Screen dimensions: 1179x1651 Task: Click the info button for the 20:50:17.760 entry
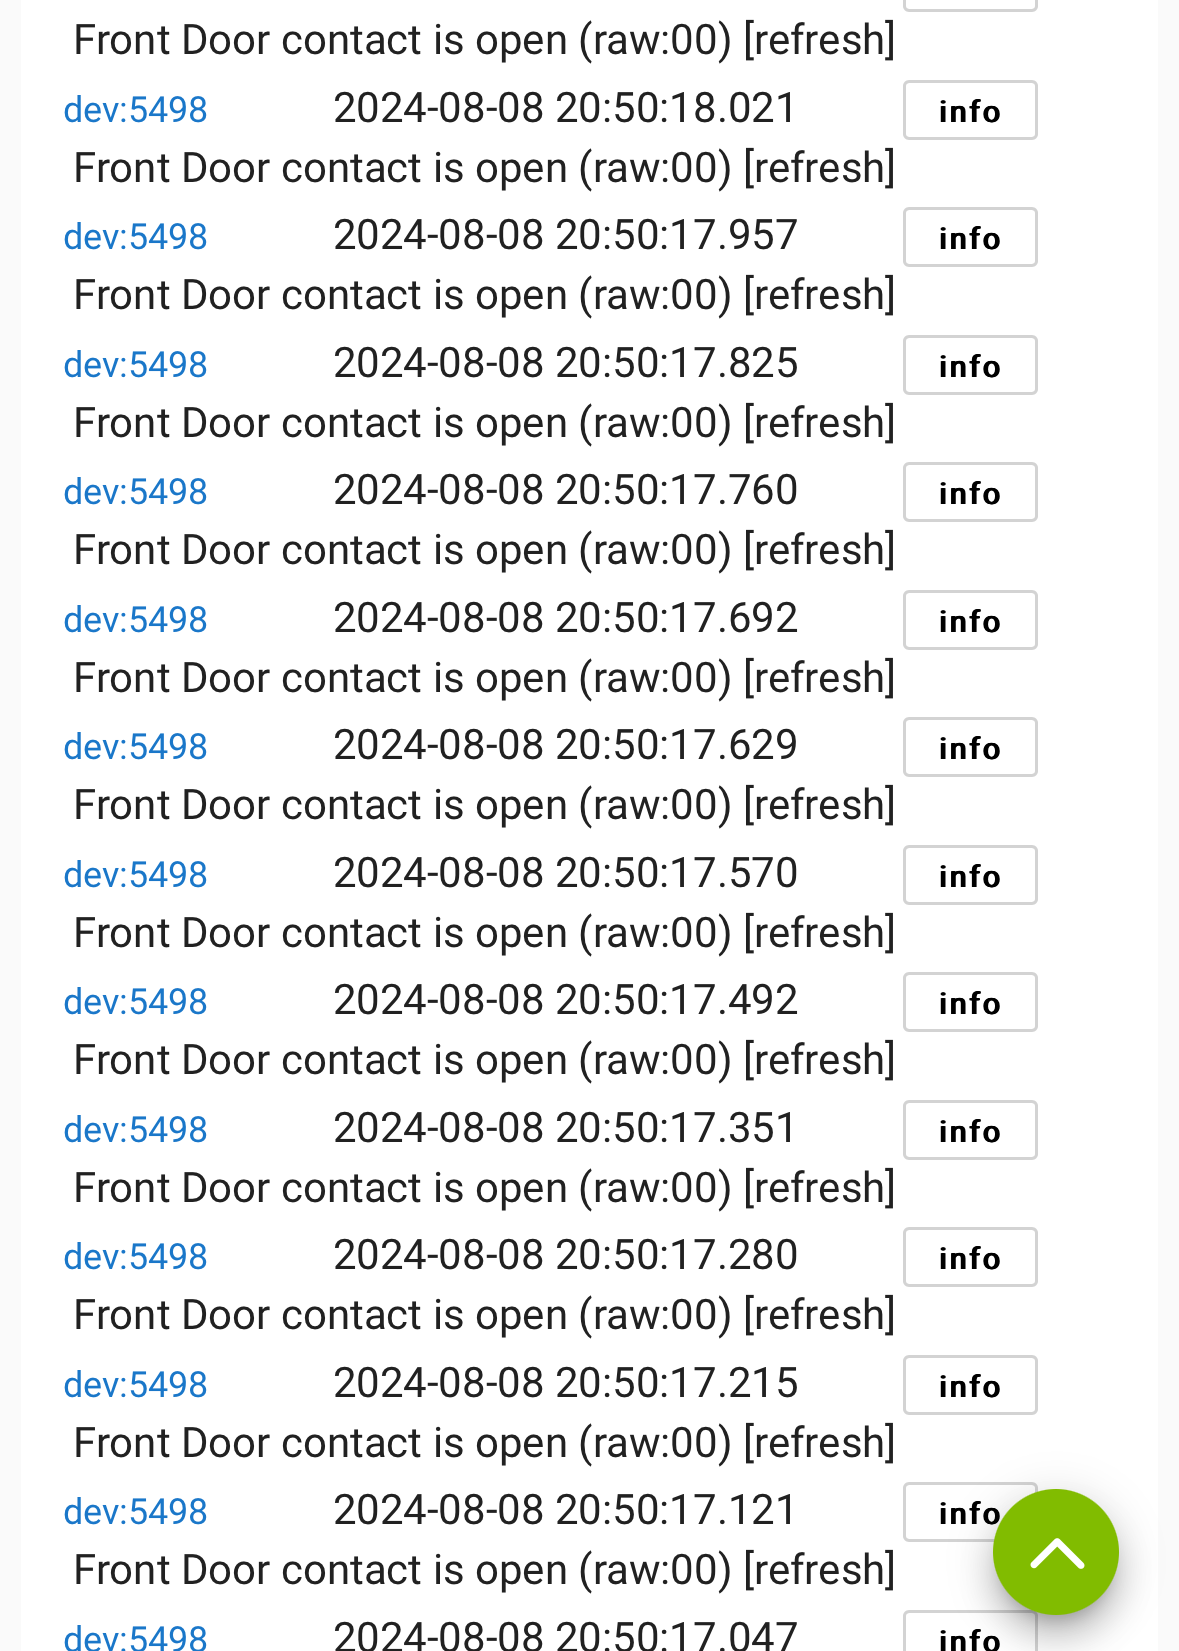pos(970,492)
